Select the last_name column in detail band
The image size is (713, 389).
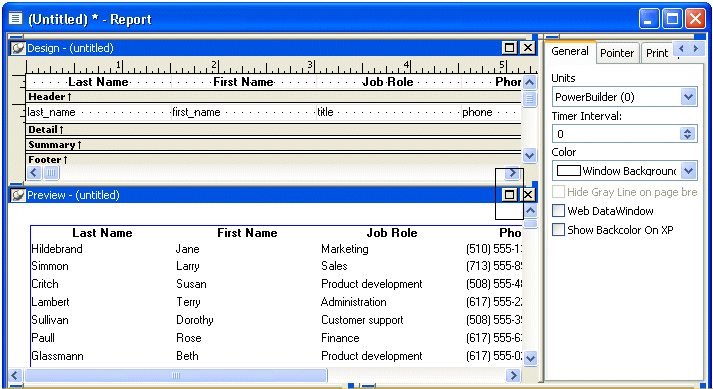(x=98, y=112)
